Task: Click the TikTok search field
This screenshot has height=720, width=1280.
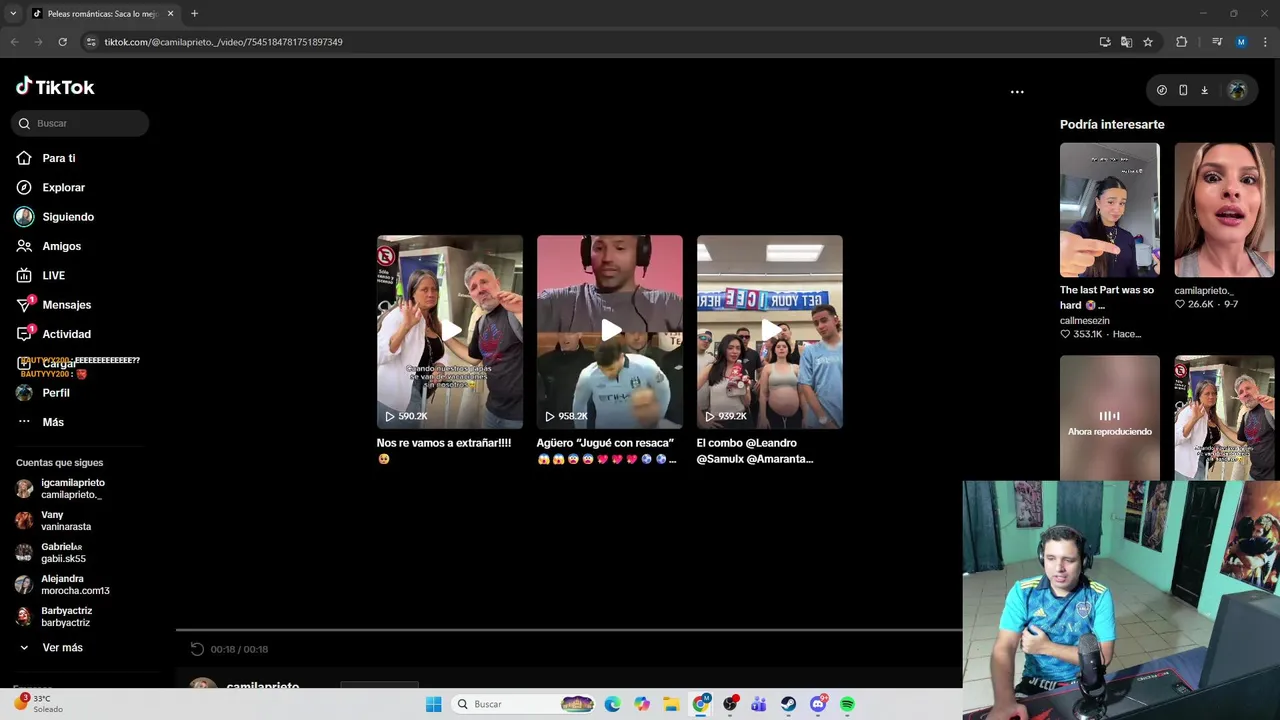Action: coord(80,123)
